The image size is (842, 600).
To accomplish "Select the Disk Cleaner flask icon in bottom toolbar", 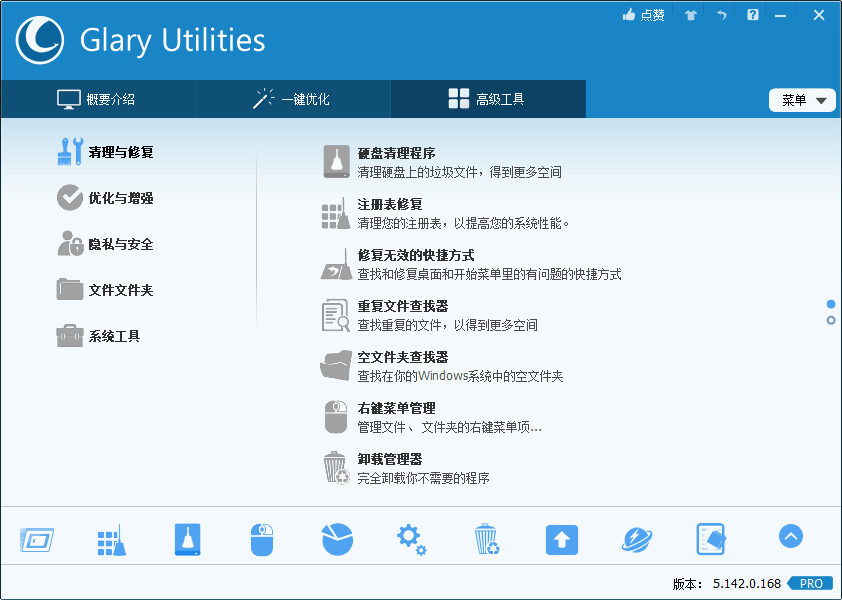I will 186,539.
